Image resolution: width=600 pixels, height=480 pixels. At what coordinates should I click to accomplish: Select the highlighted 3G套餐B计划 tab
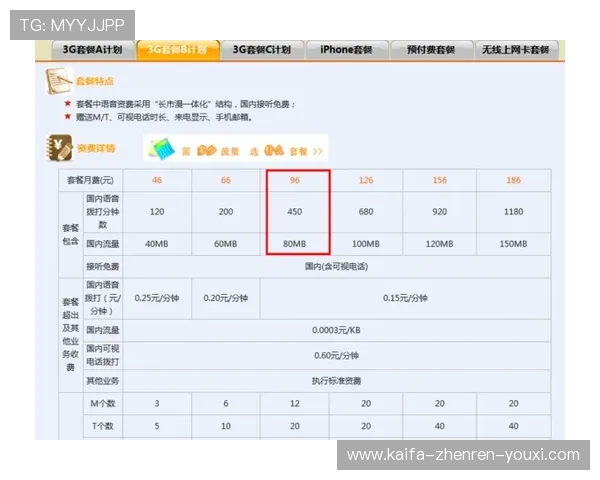tap(178, 50)
